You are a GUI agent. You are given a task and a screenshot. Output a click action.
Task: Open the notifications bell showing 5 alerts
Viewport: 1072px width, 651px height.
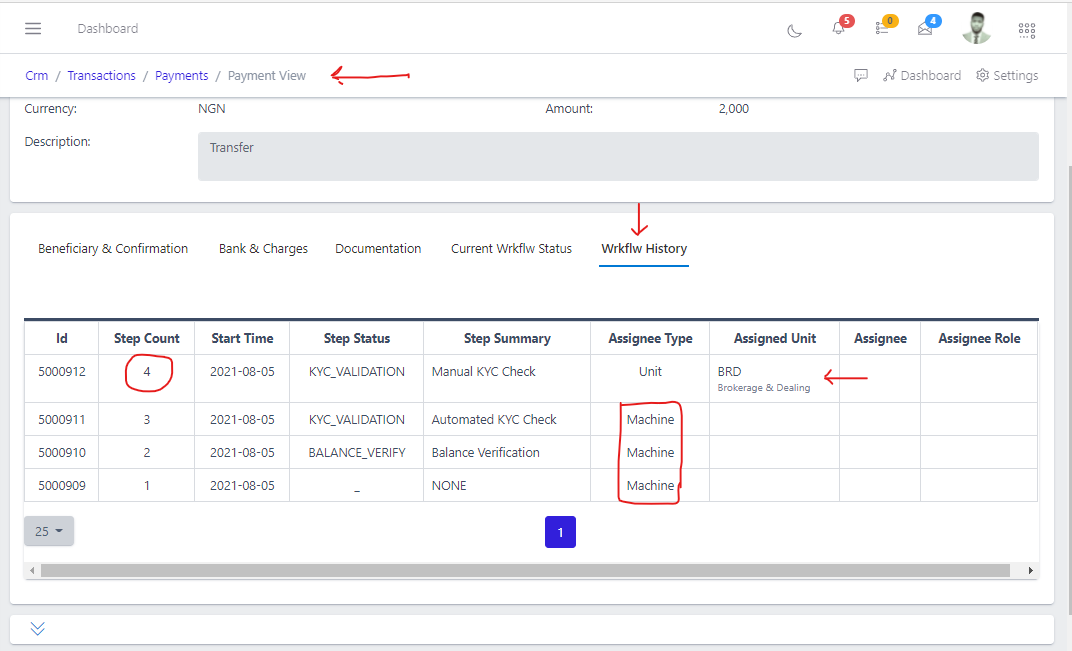tap(838, 29)
